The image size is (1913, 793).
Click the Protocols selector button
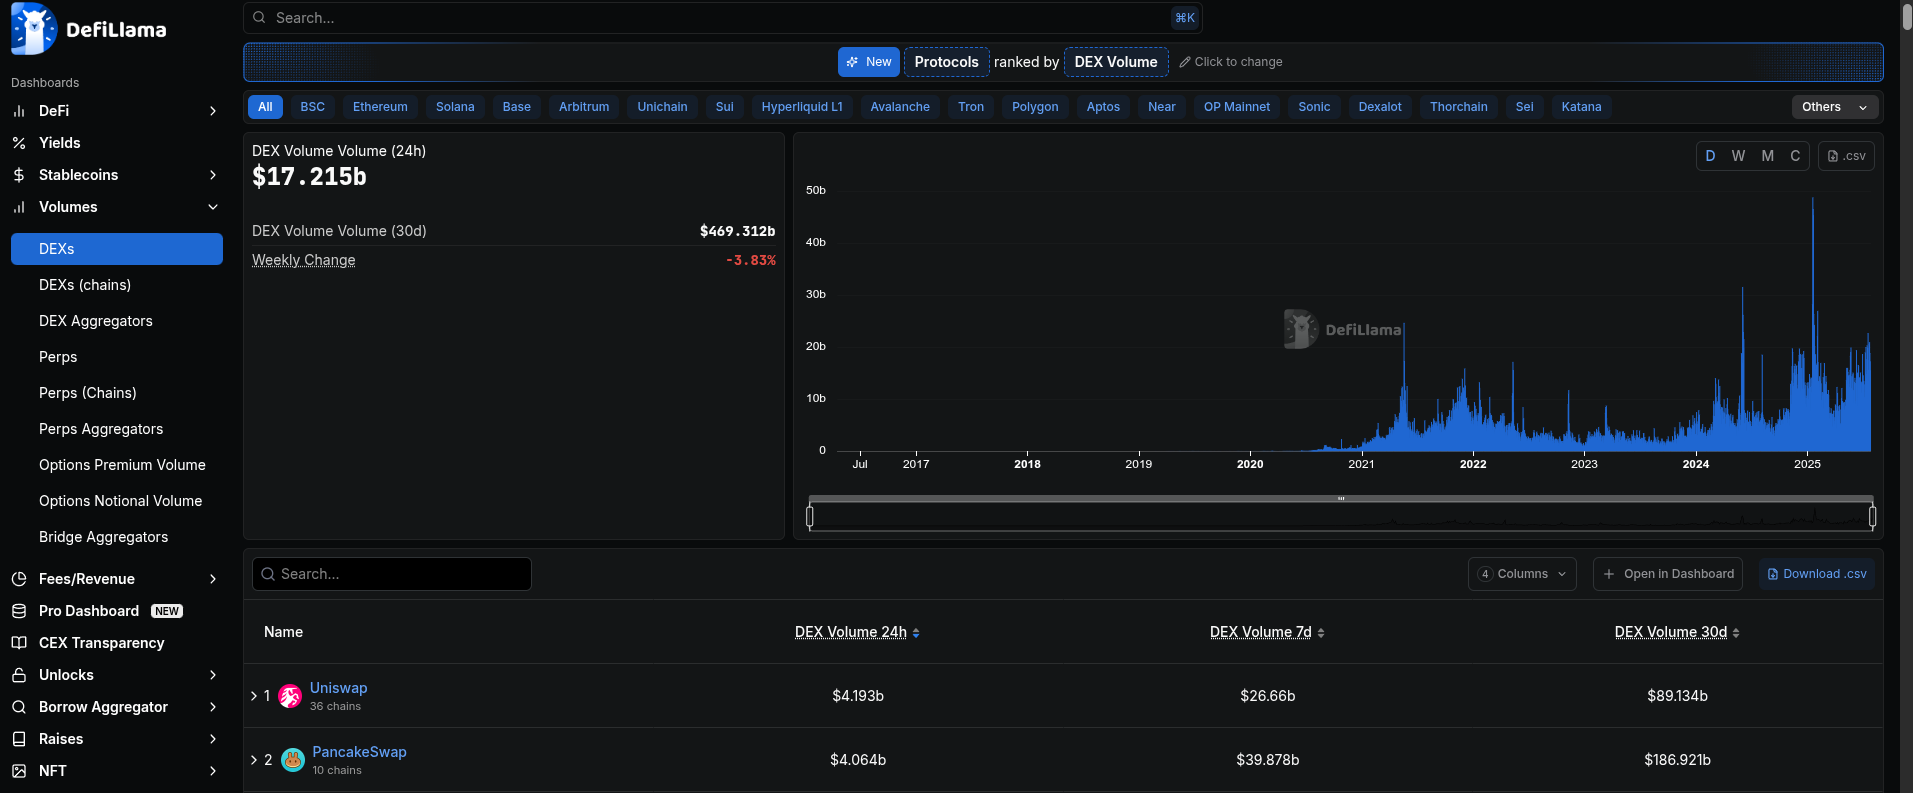(946, 62)
